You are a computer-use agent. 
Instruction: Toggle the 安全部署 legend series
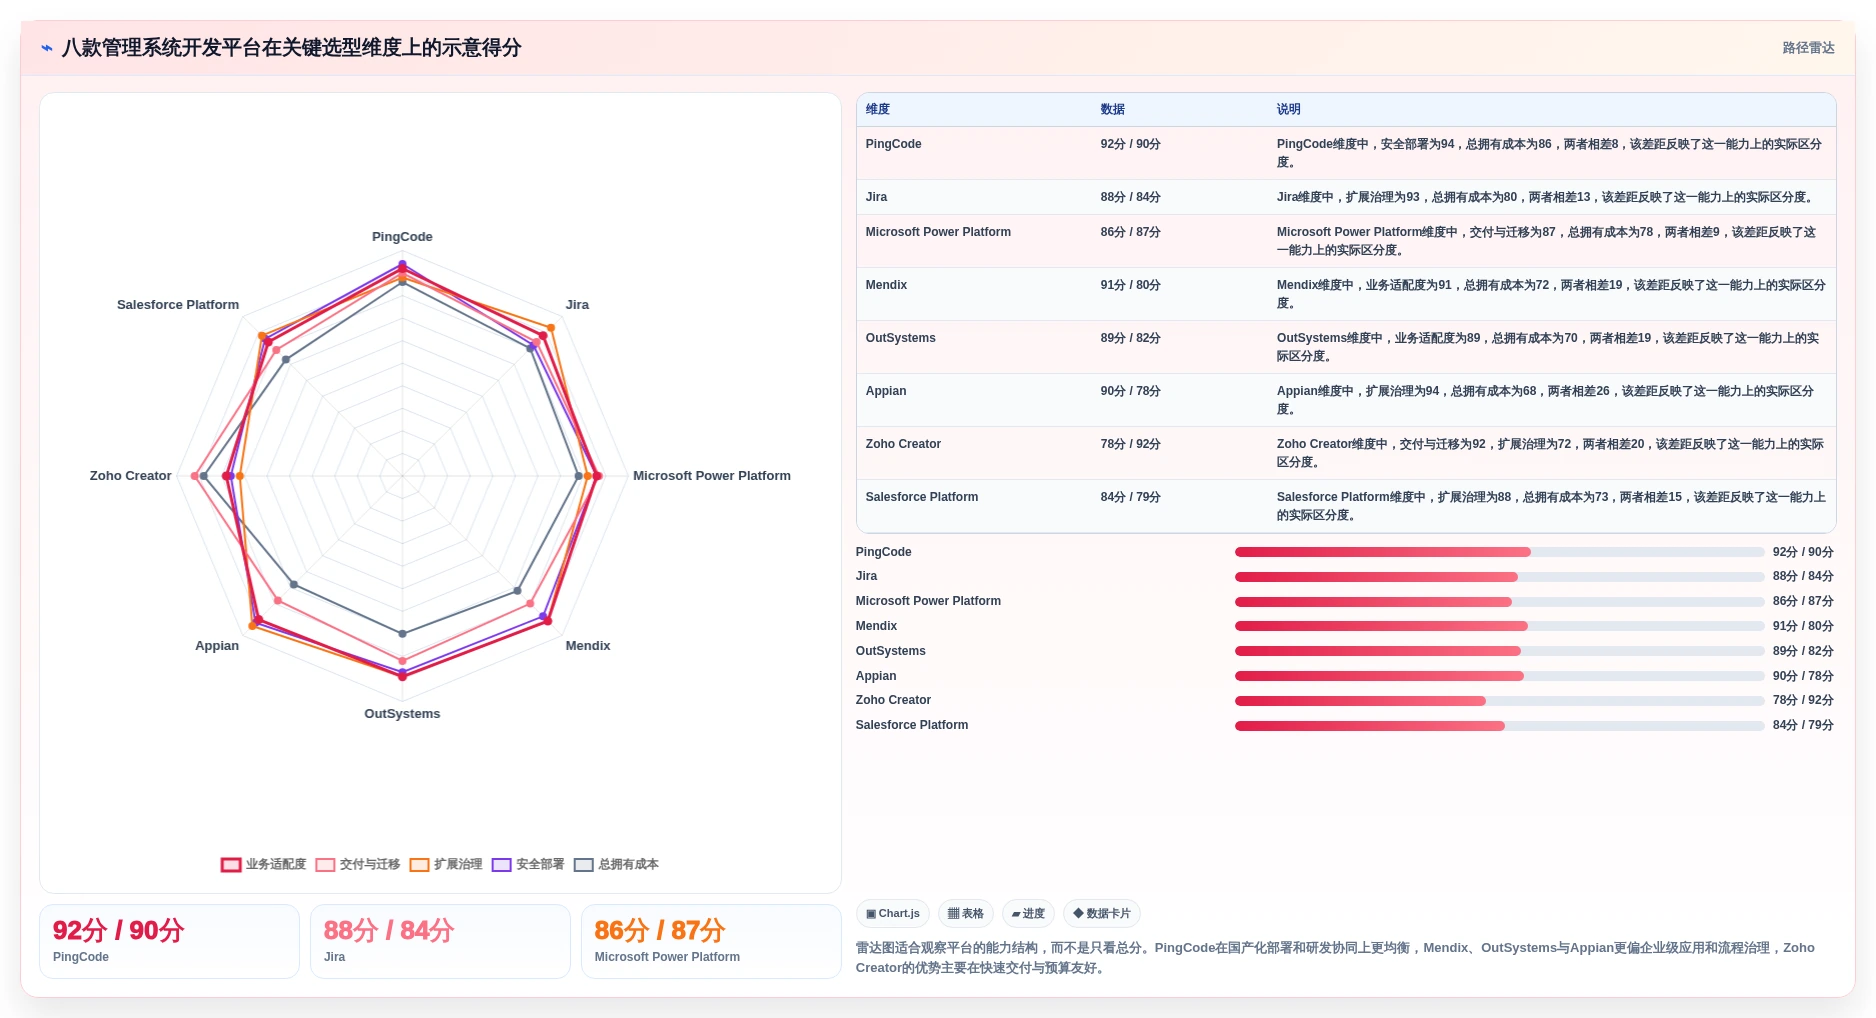tap(527, 864)
